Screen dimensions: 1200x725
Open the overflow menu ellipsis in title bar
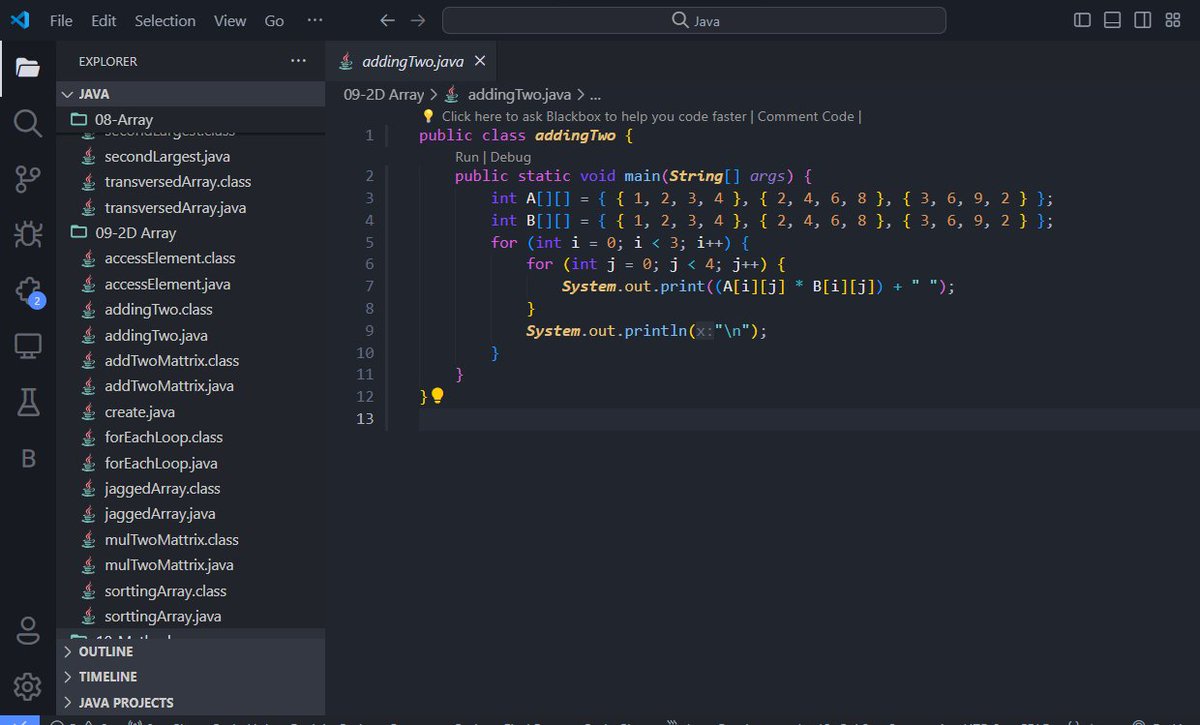click(315, 20)
